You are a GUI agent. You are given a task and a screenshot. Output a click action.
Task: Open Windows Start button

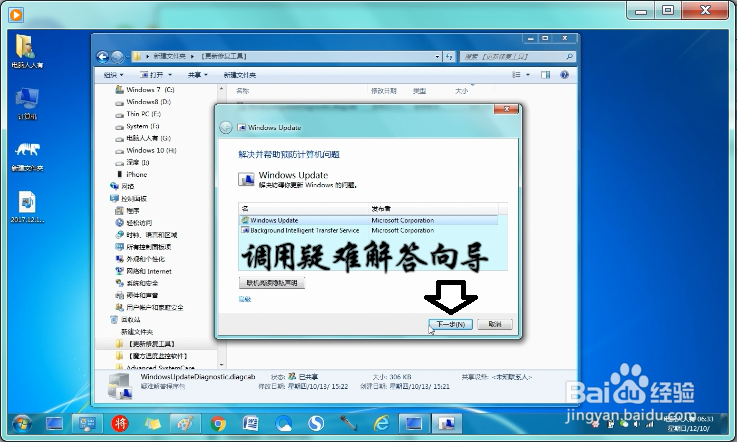[x=22, y=424]
